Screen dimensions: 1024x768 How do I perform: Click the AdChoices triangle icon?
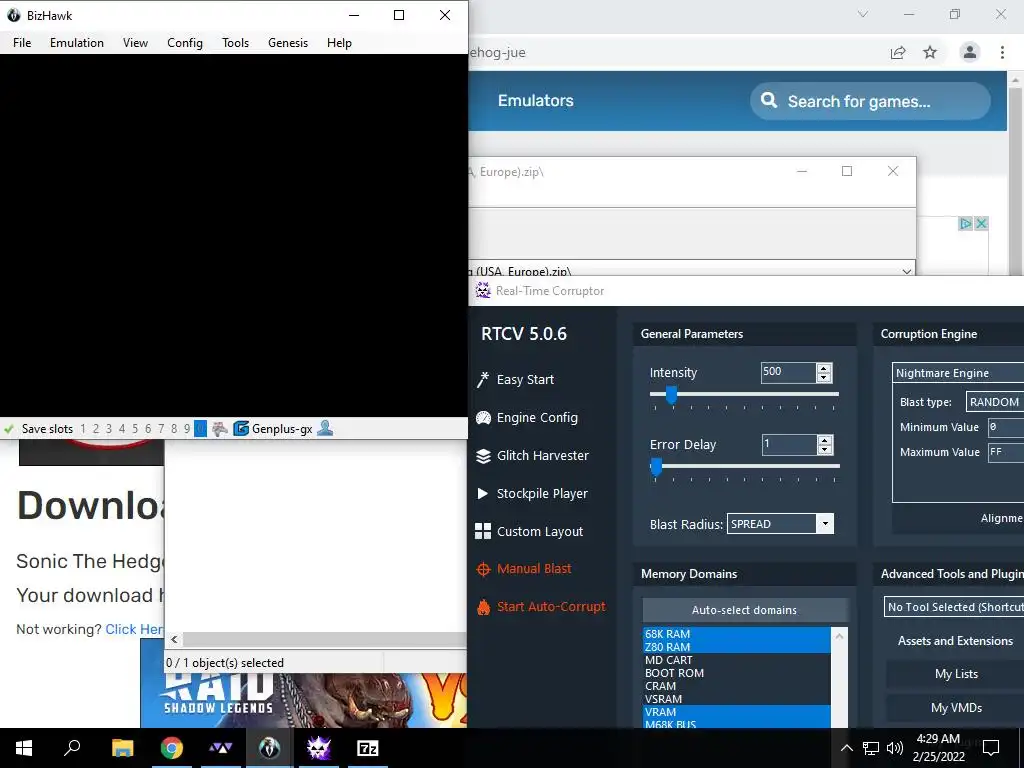966,223
